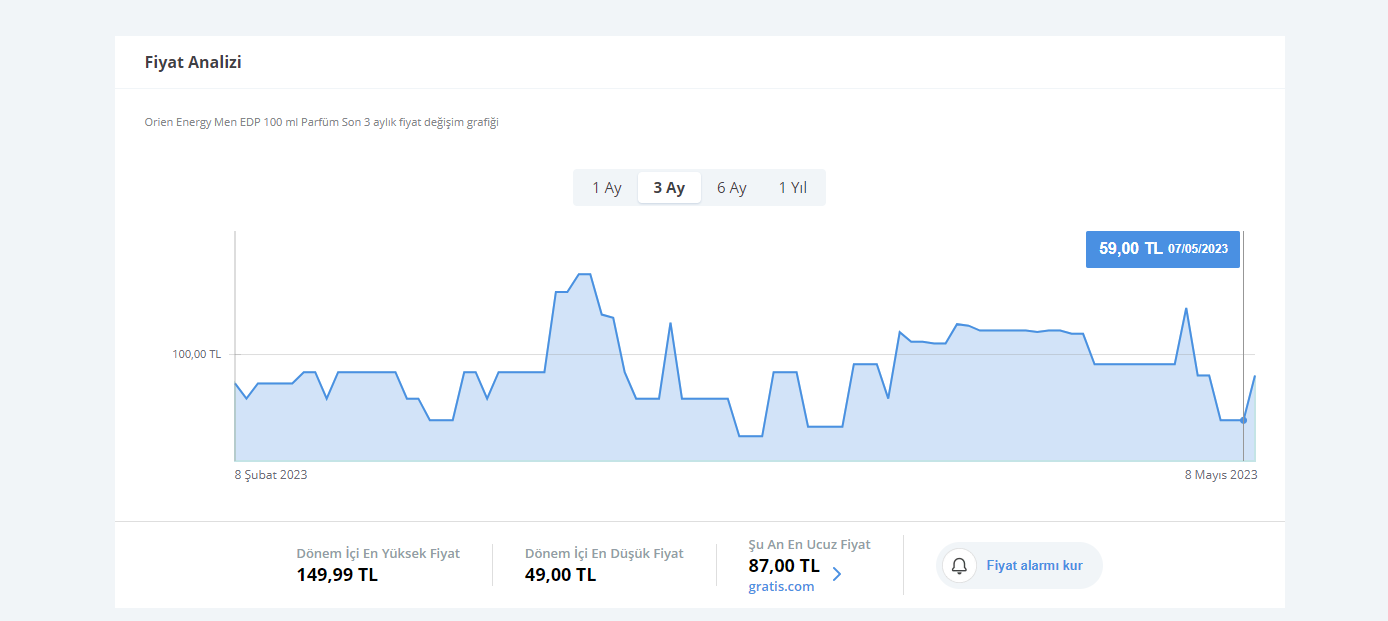
Task: Click the highest peak of the price chart
Action: coord(584,274)
